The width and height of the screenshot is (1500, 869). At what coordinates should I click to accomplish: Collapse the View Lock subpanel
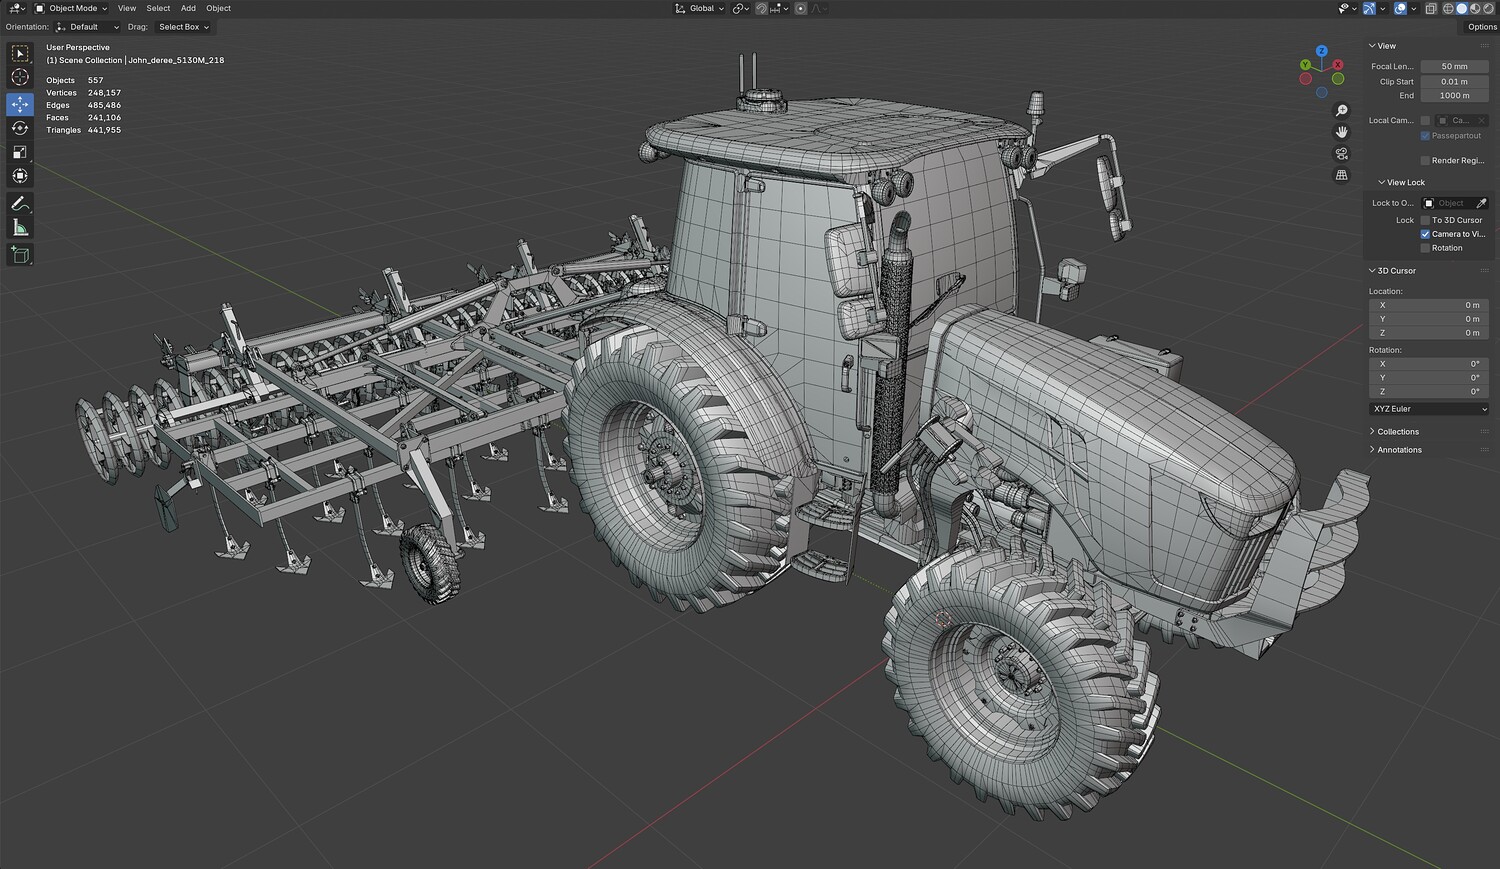1401,182
